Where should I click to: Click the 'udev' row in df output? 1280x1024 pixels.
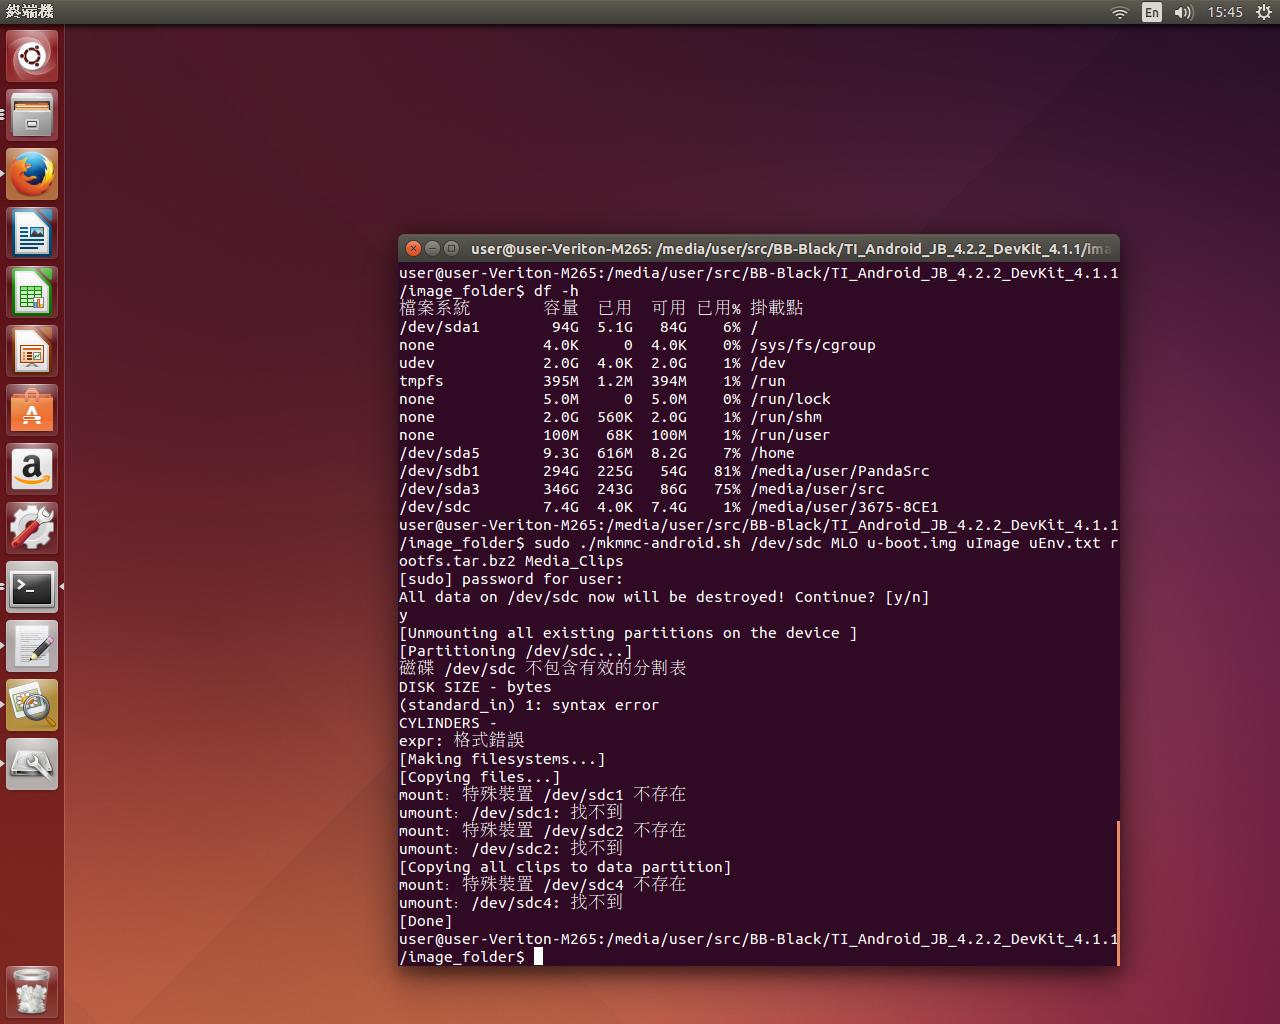[592, 363]
